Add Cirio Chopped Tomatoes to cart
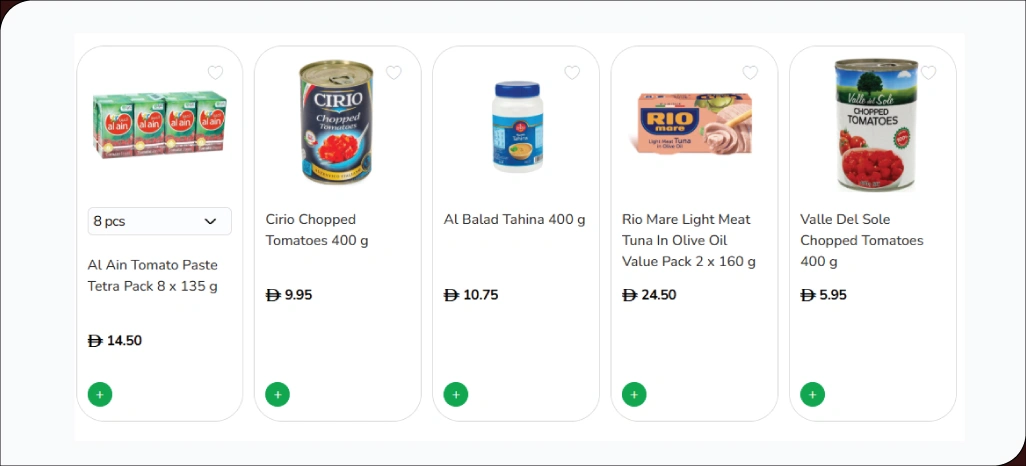Screen dimensions: 1026x466 click(278, 394)
